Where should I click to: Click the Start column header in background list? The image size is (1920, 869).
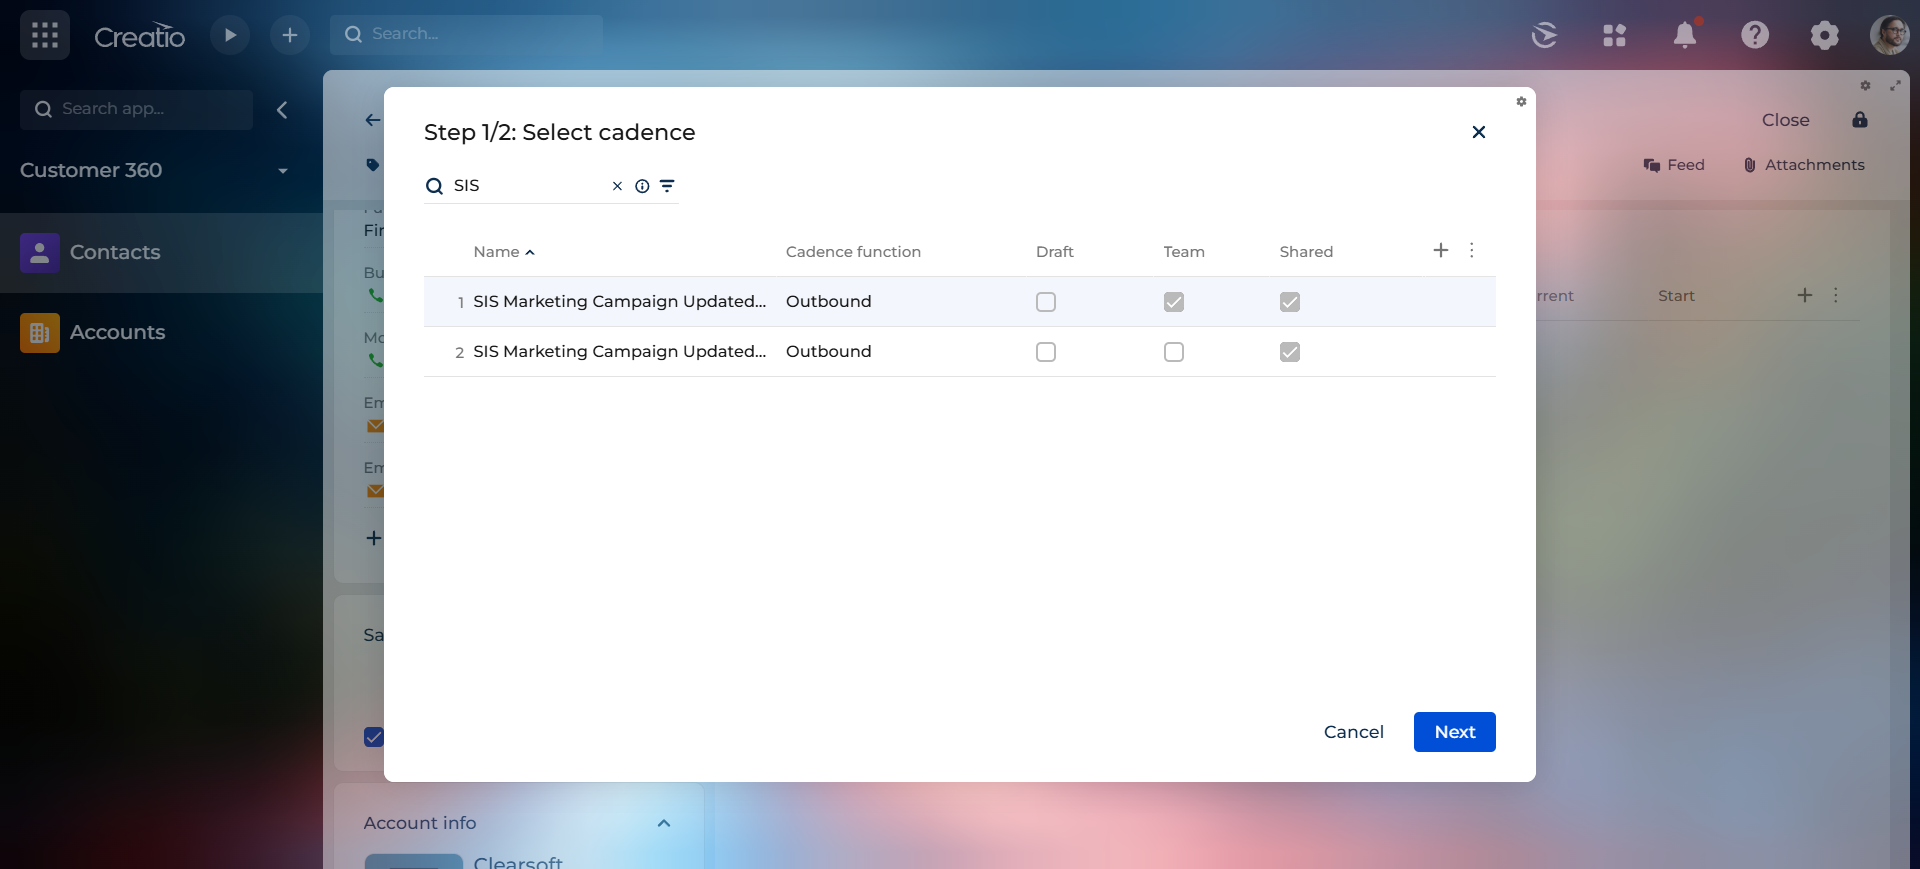coord(1676,296)
